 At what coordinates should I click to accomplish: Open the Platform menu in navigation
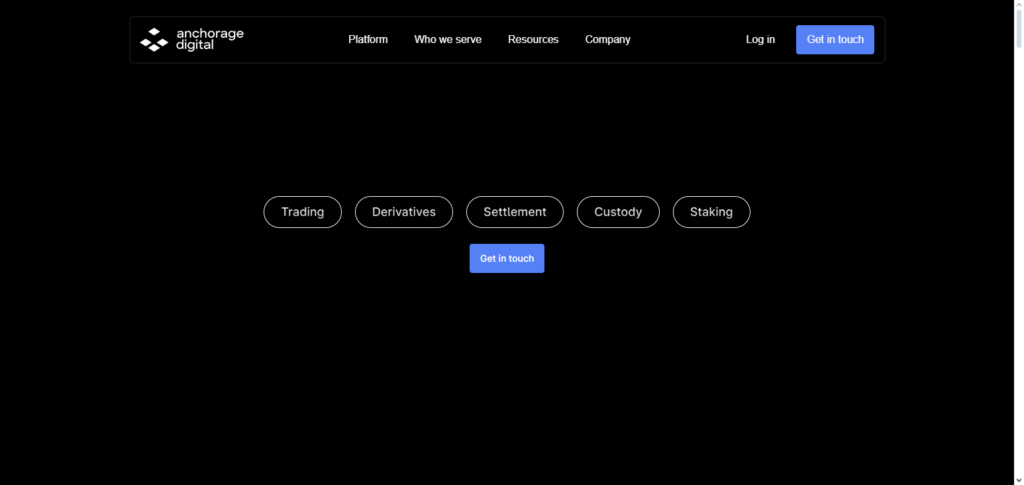(x=368, y=40)
